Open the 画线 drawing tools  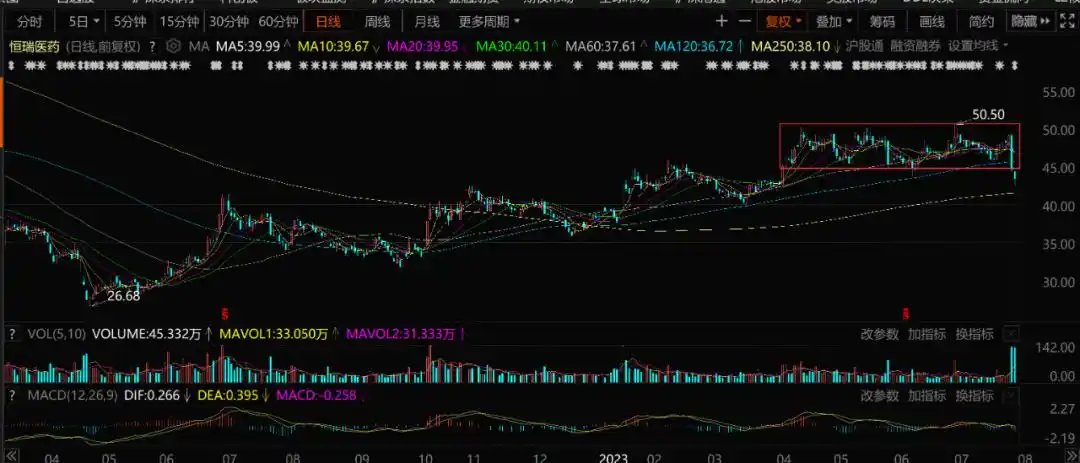[x=932, y=22]
